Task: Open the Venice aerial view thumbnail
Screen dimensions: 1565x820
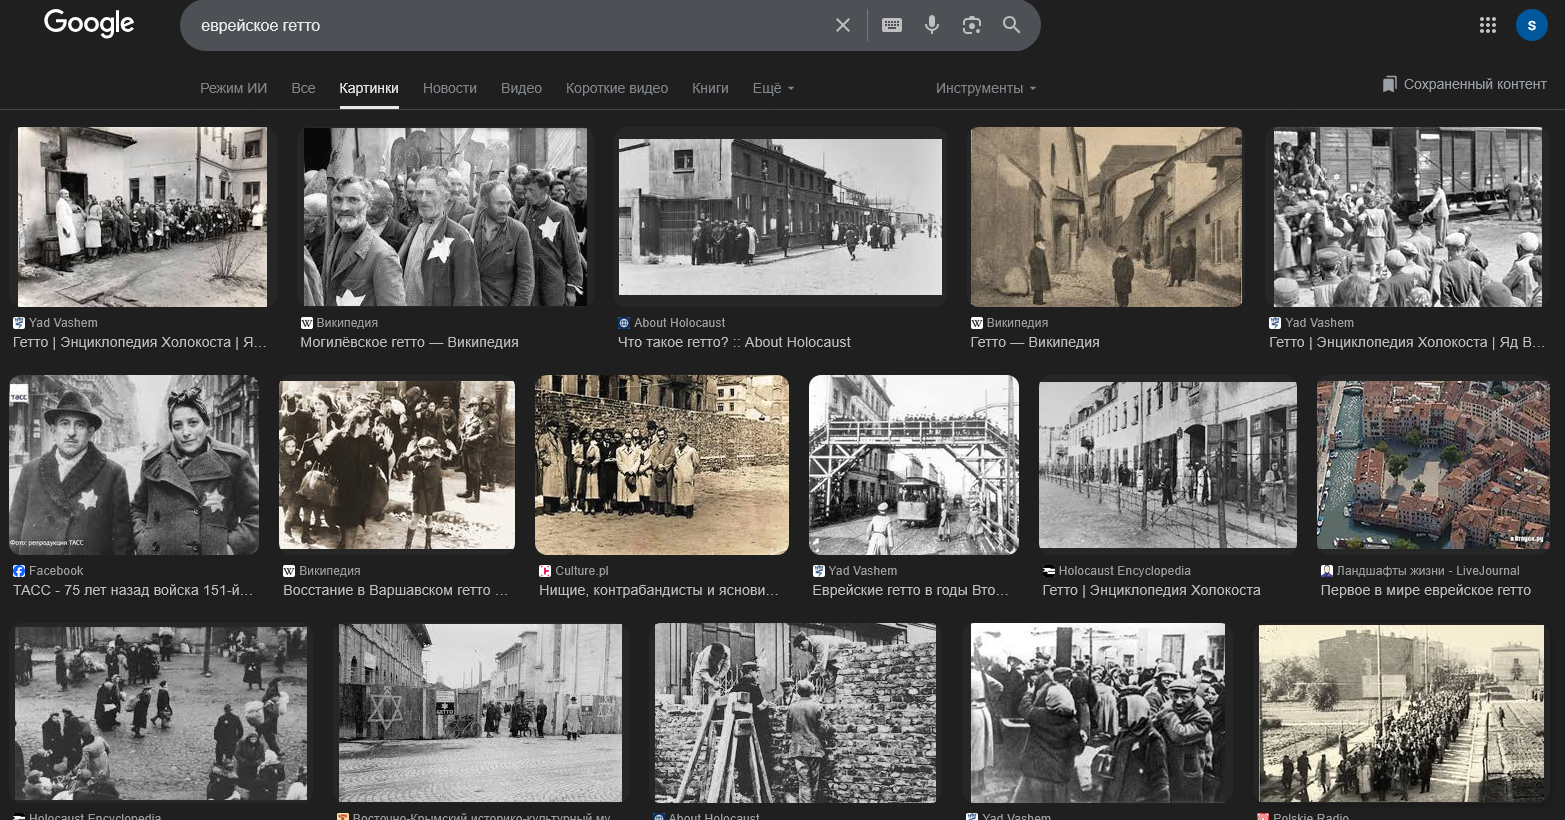Action: point(1432,464)
